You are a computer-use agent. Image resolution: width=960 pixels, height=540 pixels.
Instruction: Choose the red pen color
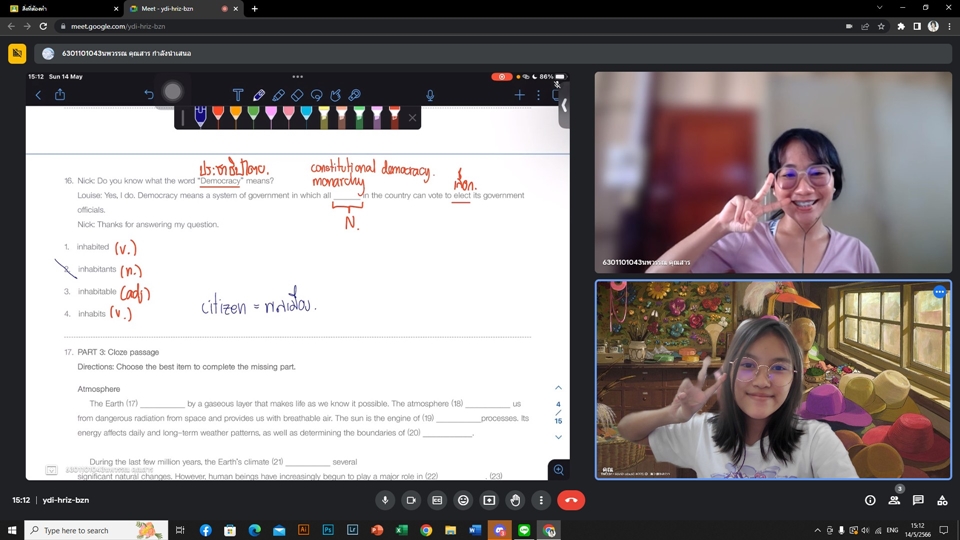point(218,115)
